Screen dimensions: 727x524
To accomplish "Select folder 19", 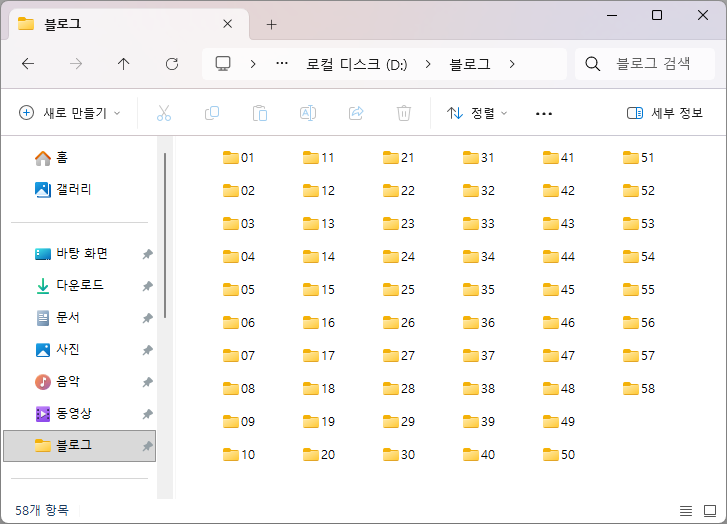I will click(319, 422).
